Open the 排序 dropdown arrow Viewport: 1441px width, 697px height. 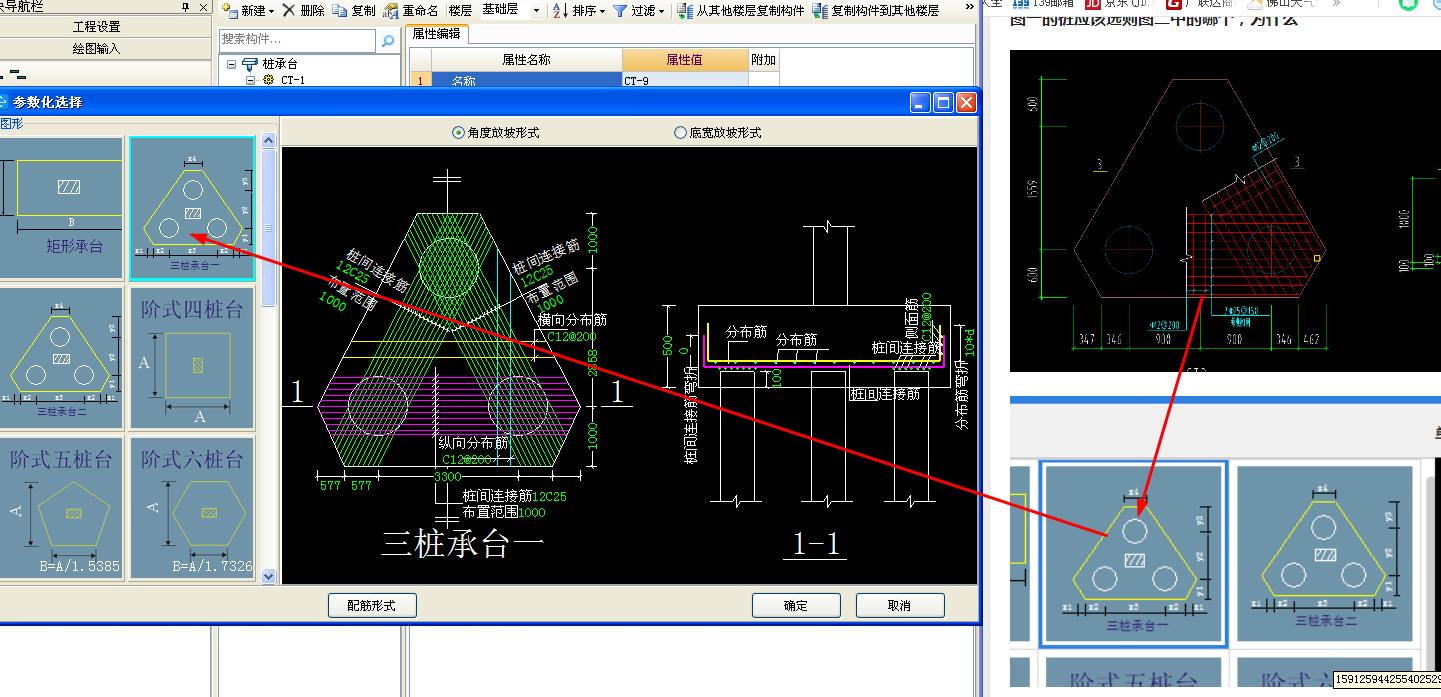pyautogui.click(x=603, y=12)
